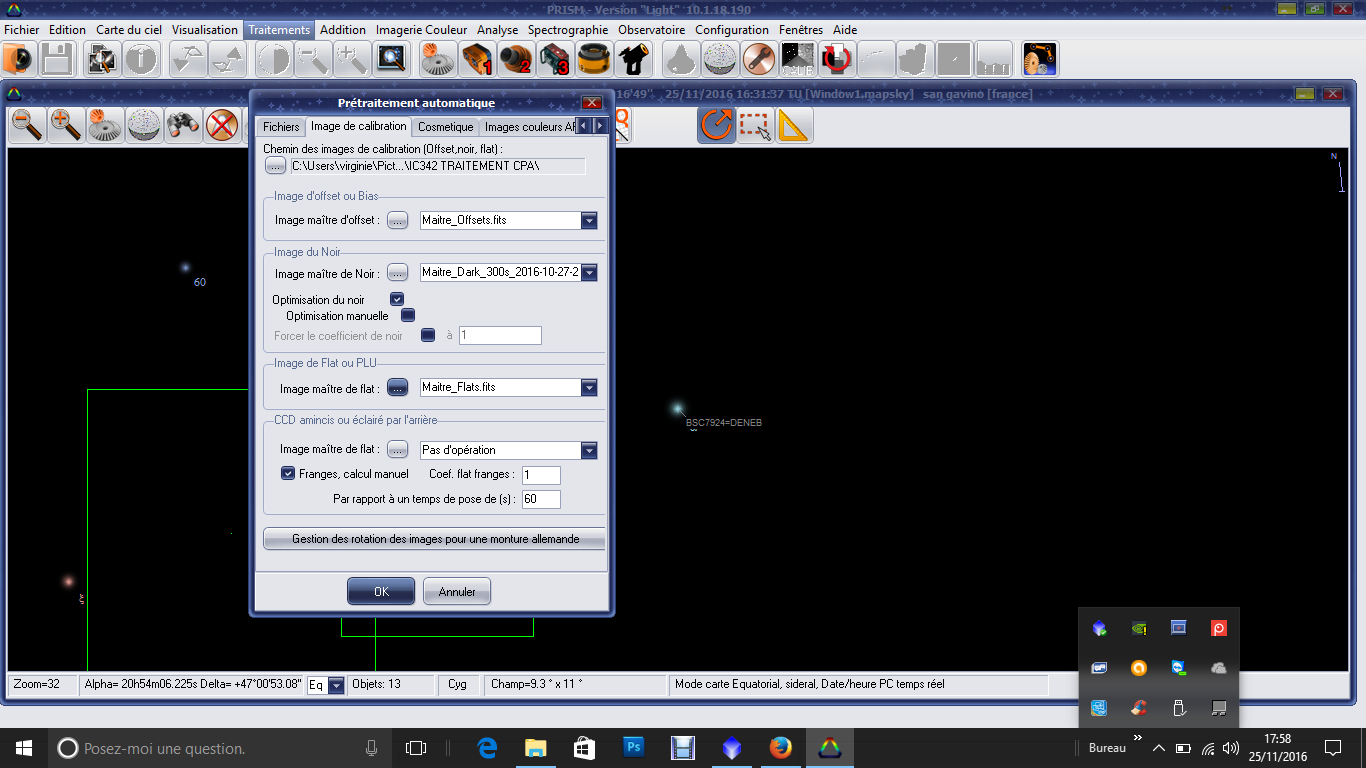Open the Spectrographie menu
The height and width of the screenshot is (768, 1366).
(x=567, y=30)
